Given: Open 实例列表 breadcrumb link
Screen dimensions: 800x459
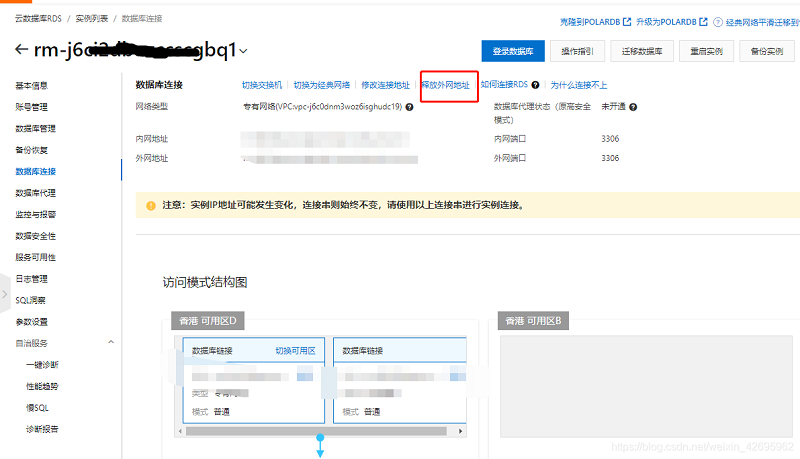Looking at the screenshot, I should pos(92,18).
